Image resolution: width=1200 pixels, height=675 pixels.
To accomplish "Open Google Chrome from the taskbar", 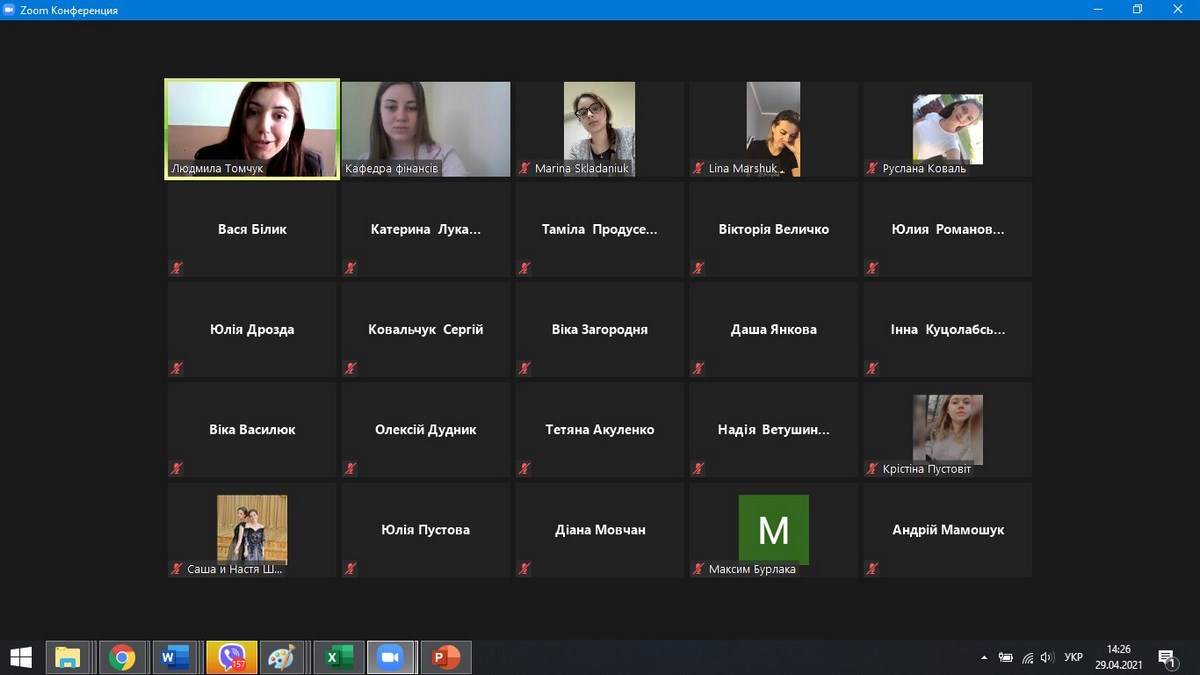I will 123,657.
